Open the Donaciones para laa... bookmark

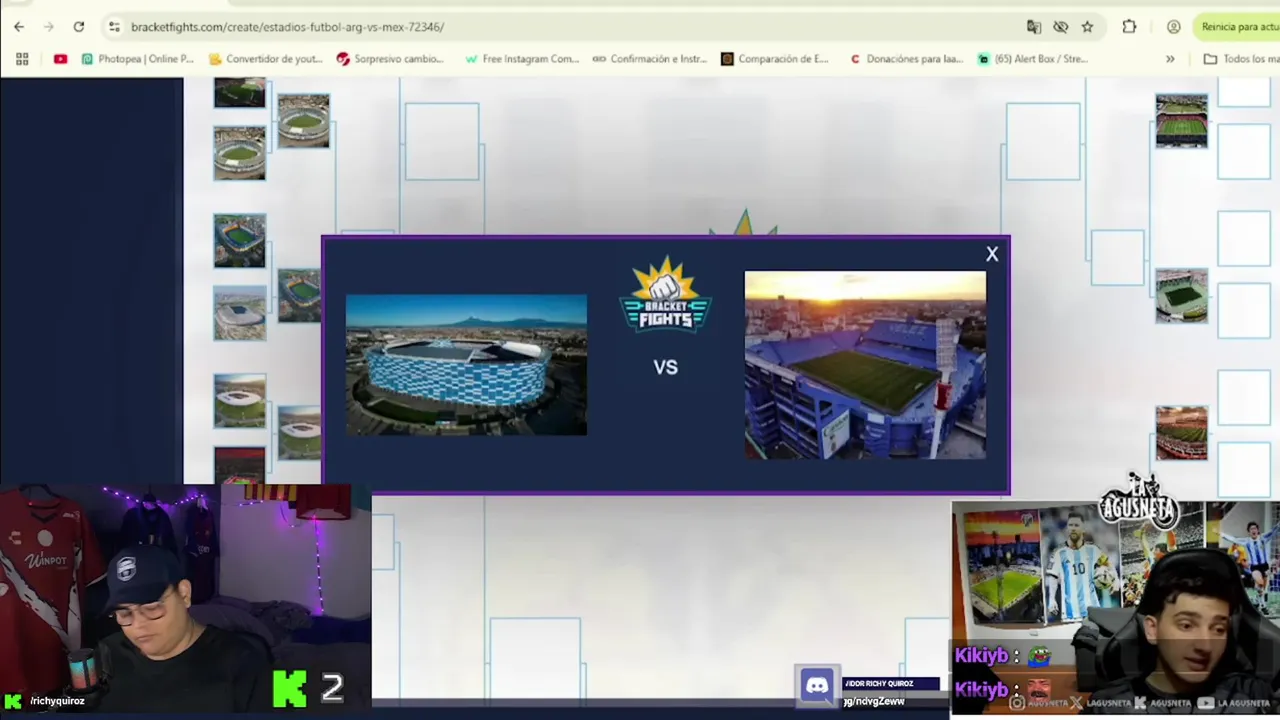tap(905, 59)
